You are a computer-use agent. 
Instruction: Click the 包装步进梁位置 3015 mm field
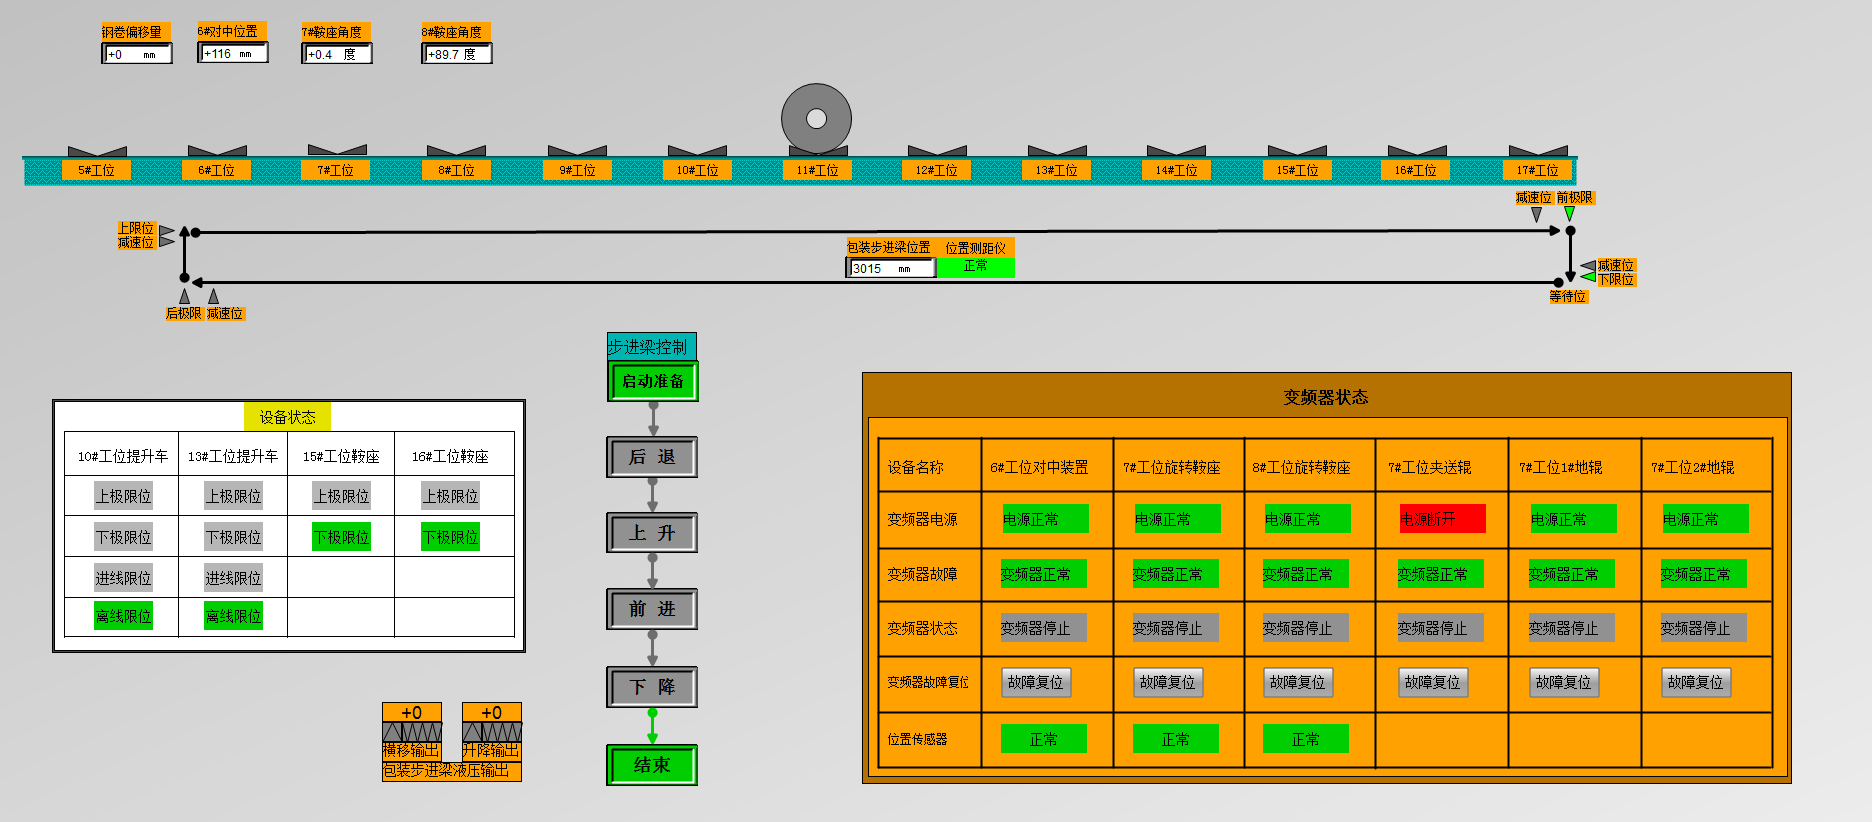click(891, 268)
